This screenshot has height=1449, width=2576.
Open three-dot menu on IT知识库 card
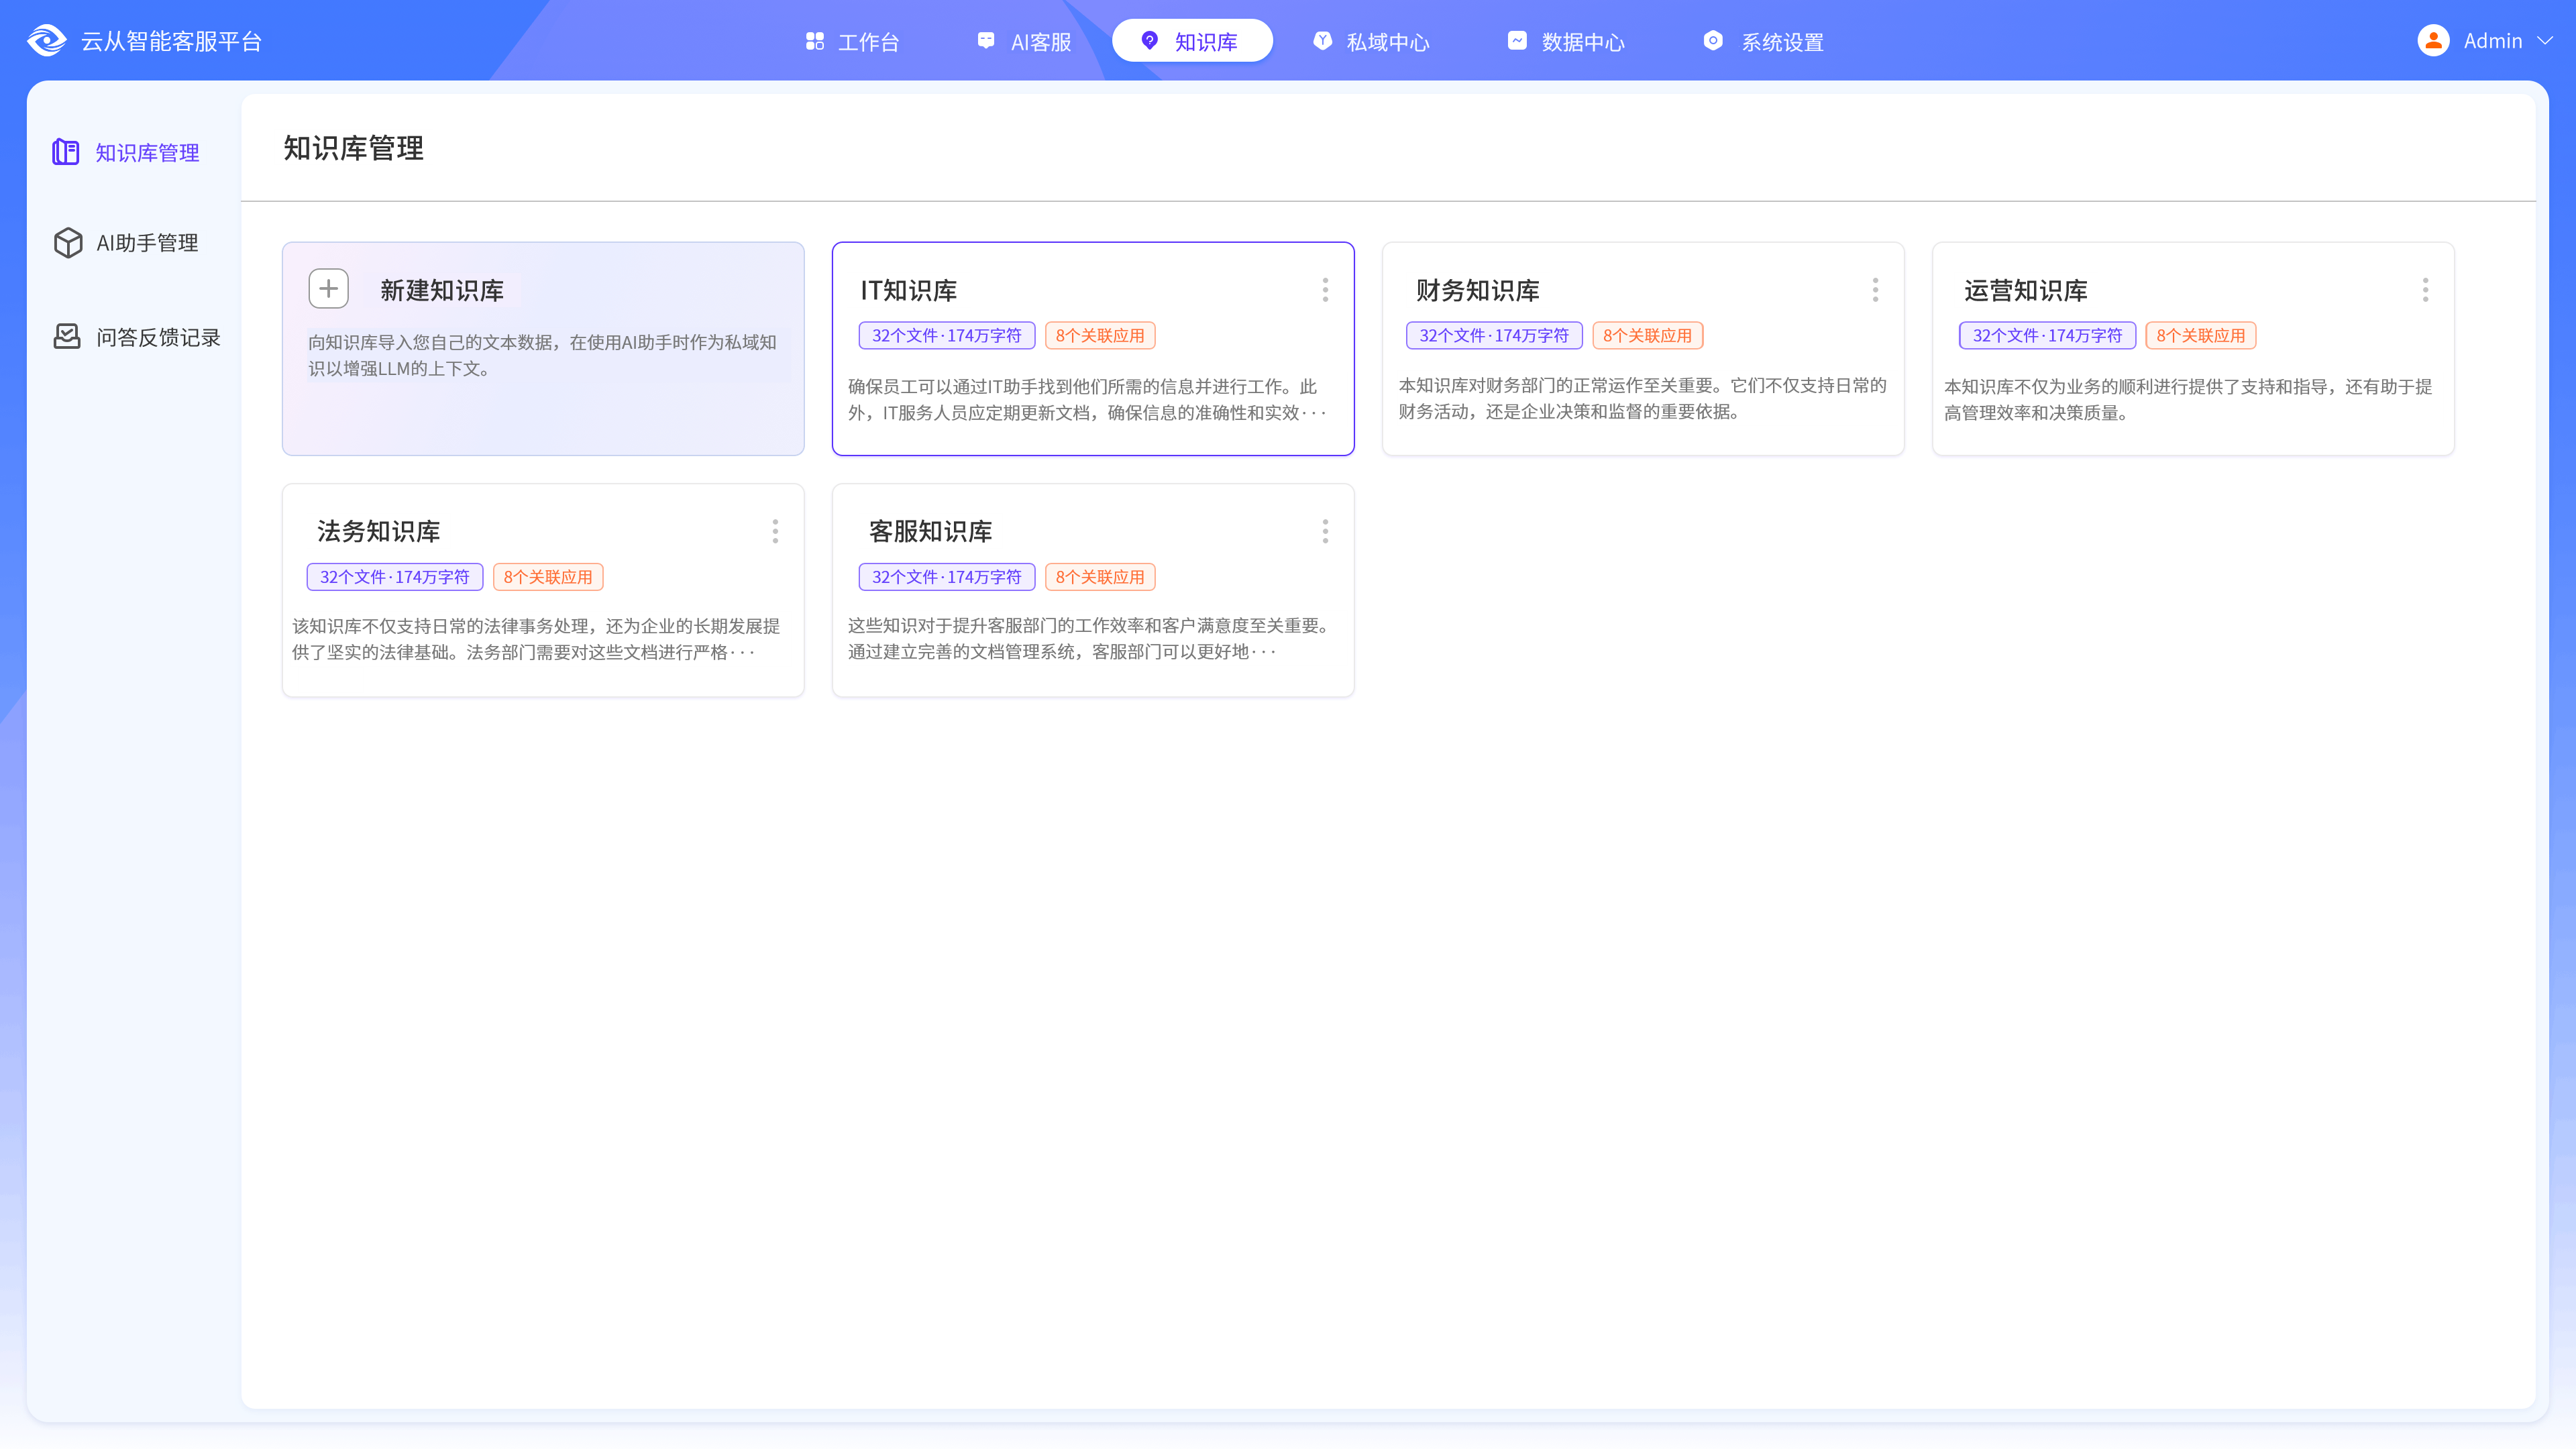pyautogui.click(x=1325, y=290)
